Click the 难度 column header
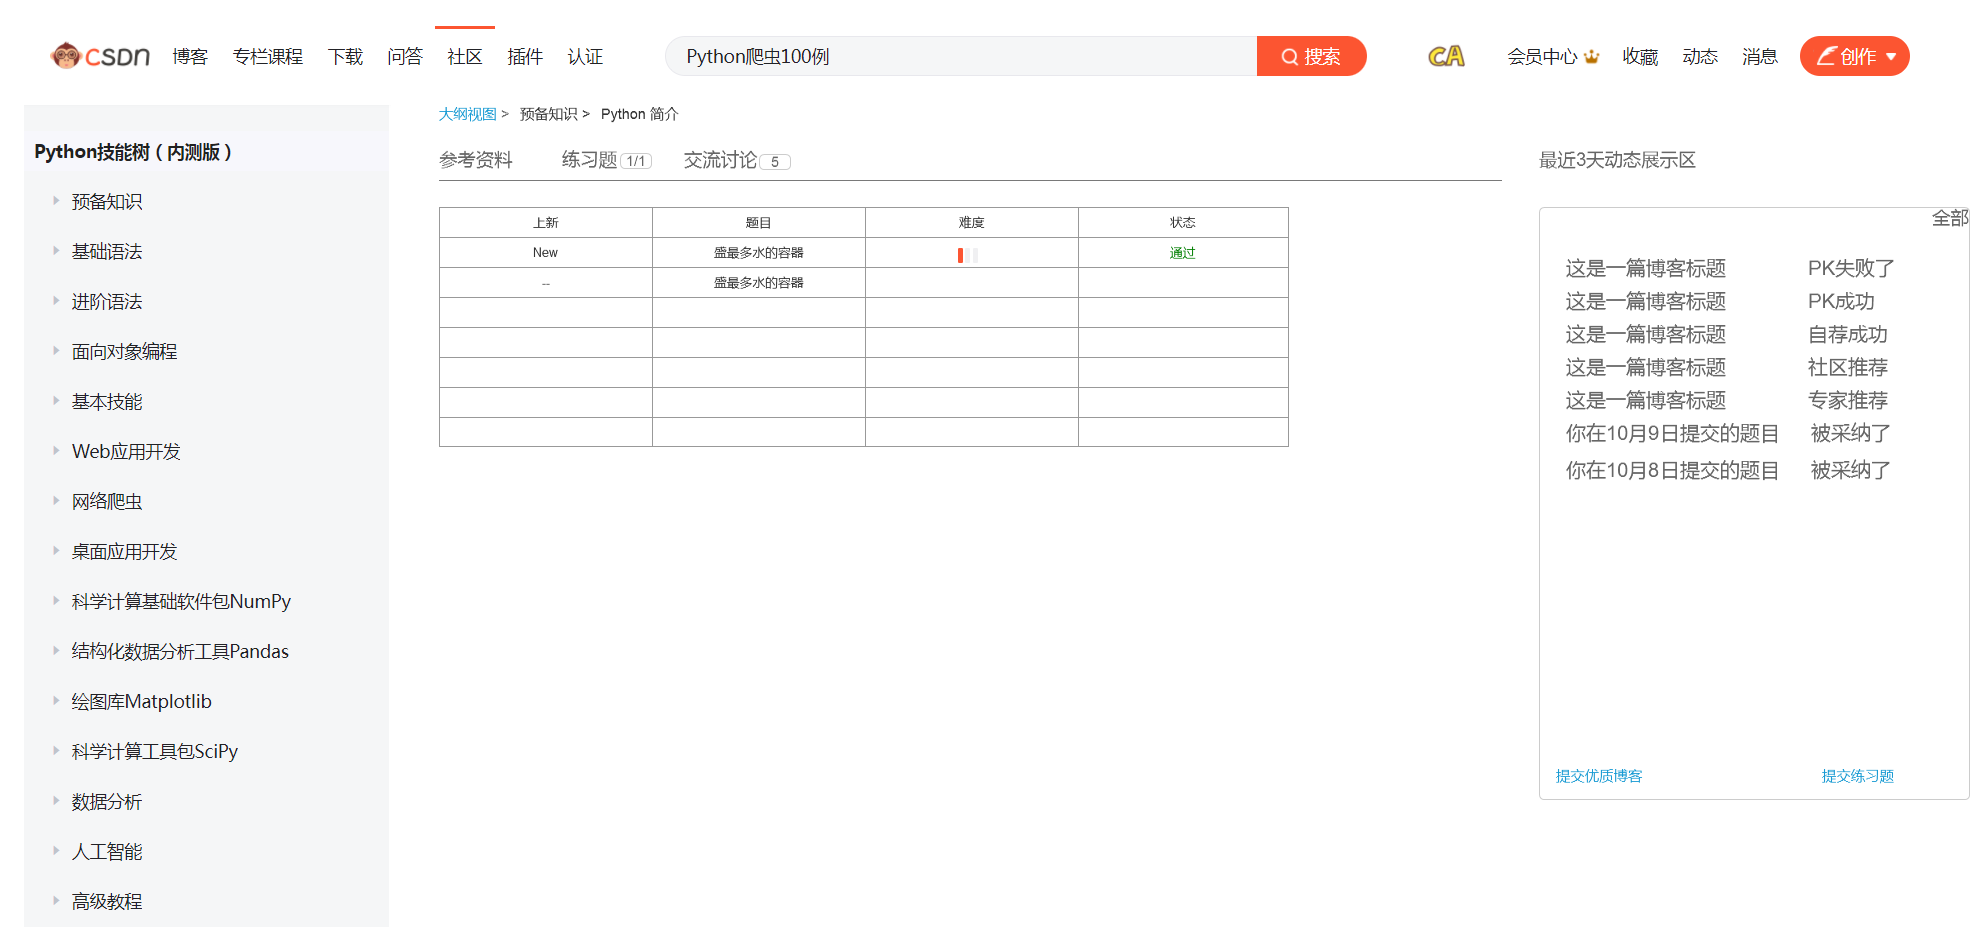This screenshot has height=927, width=1970. [971, 223]
